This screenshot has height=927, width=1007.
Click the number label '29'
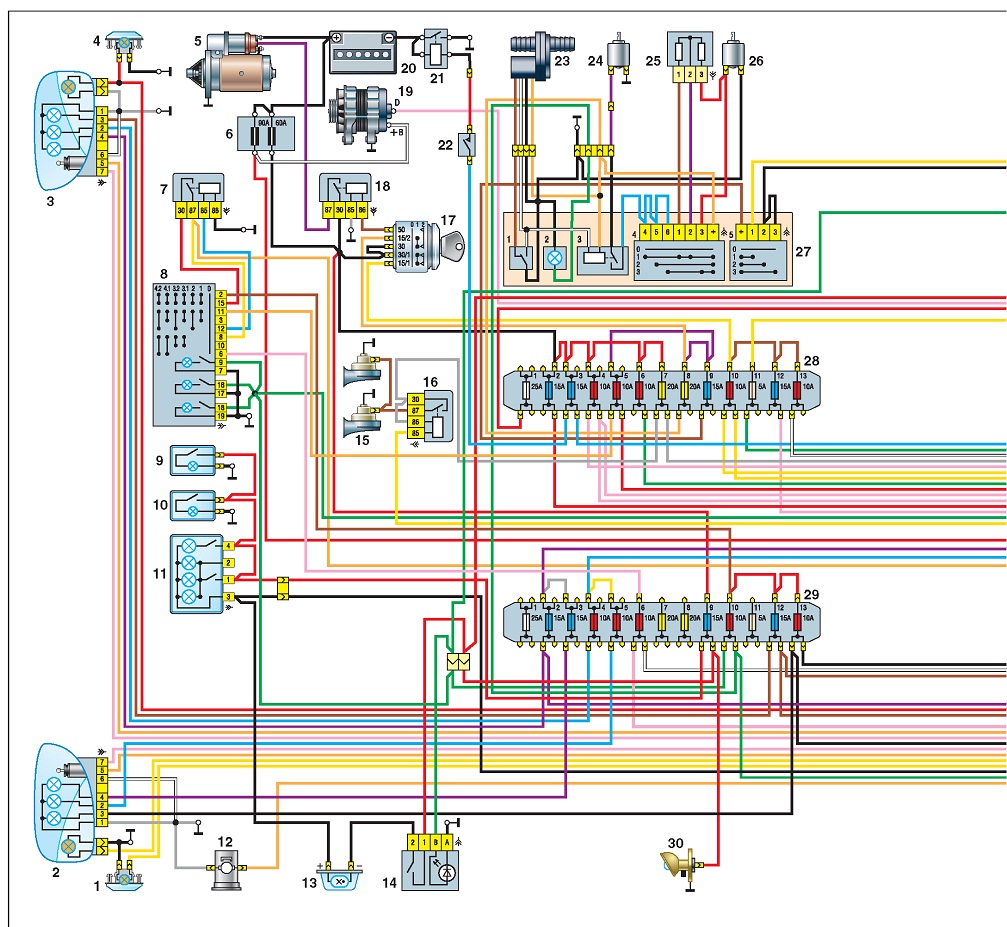coord(812,595)
